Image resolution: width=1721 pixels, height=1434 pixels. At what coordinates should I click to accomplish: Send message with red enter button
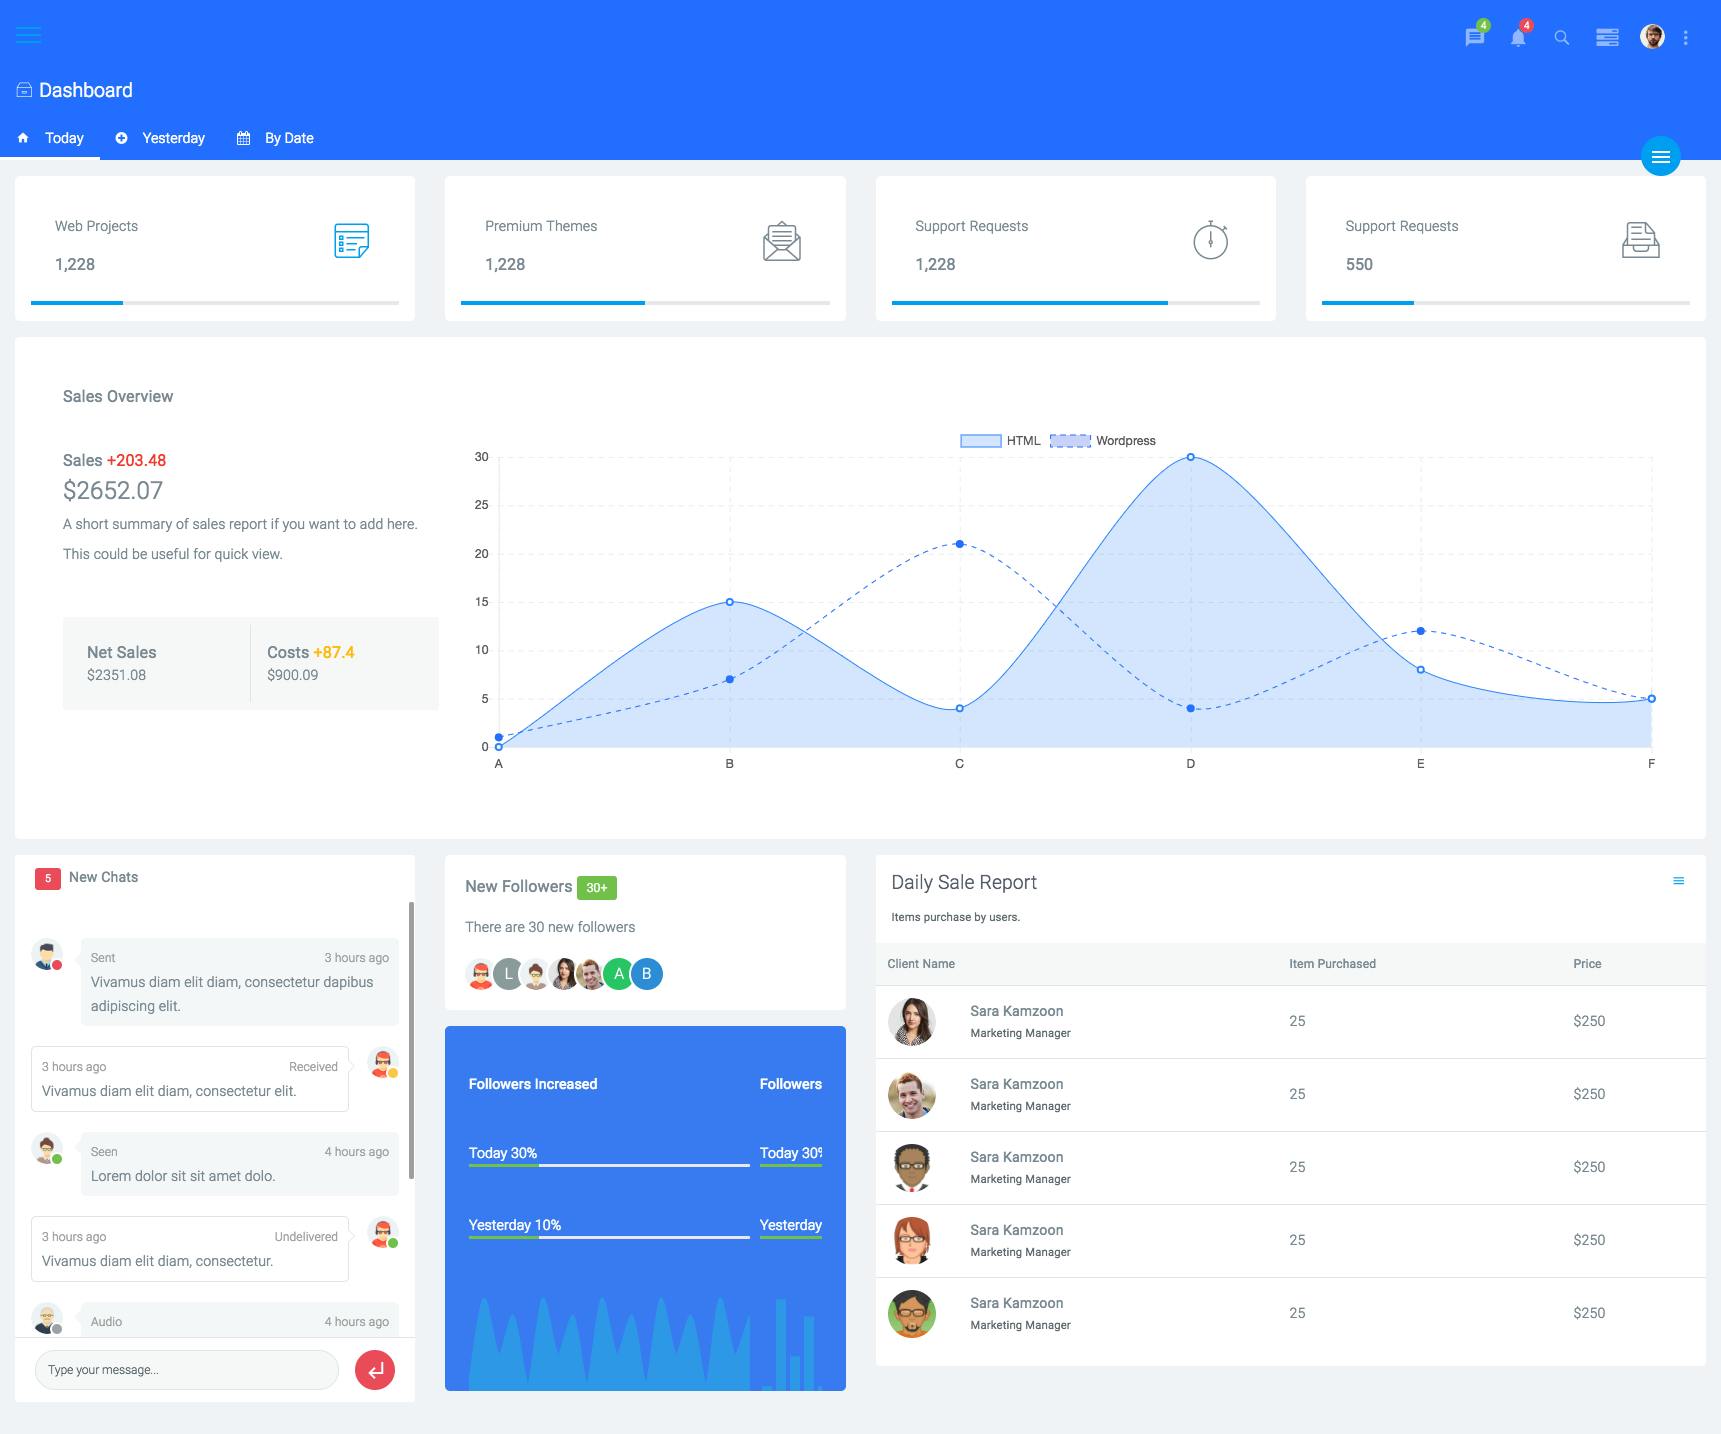(x=375, y=1370)
